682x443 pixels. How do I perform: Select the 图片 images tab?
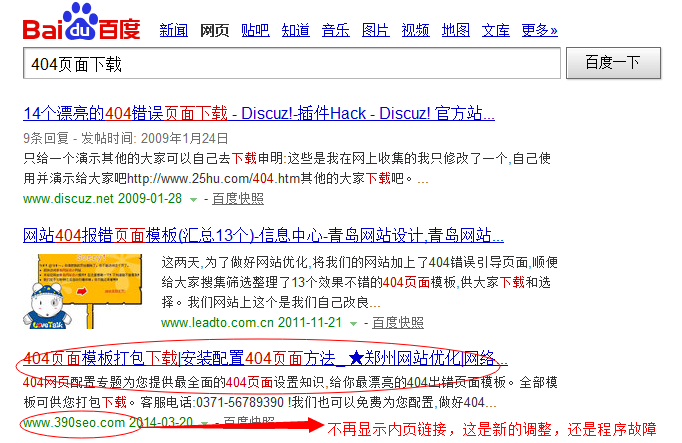375,30
